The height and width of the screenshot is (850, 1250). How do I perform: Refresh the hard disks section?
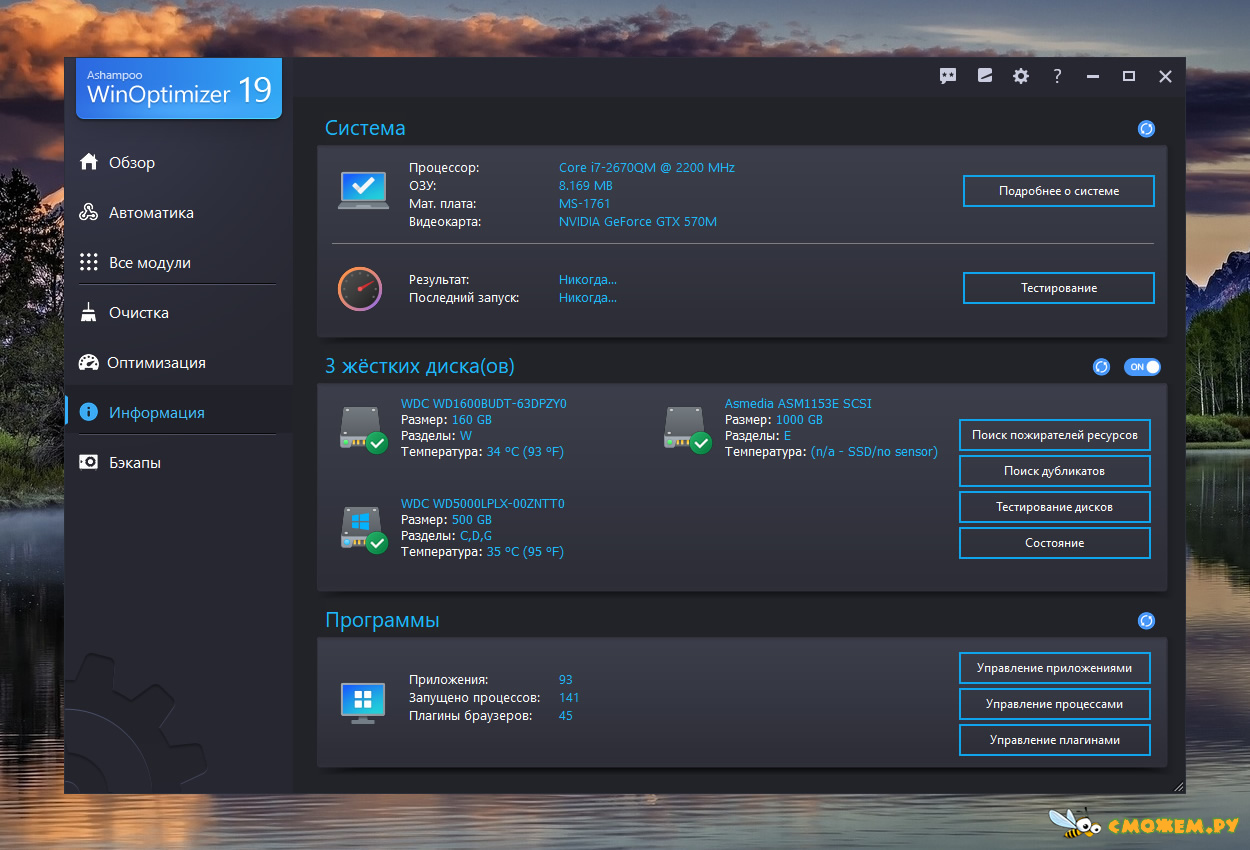click(1101, 367)
